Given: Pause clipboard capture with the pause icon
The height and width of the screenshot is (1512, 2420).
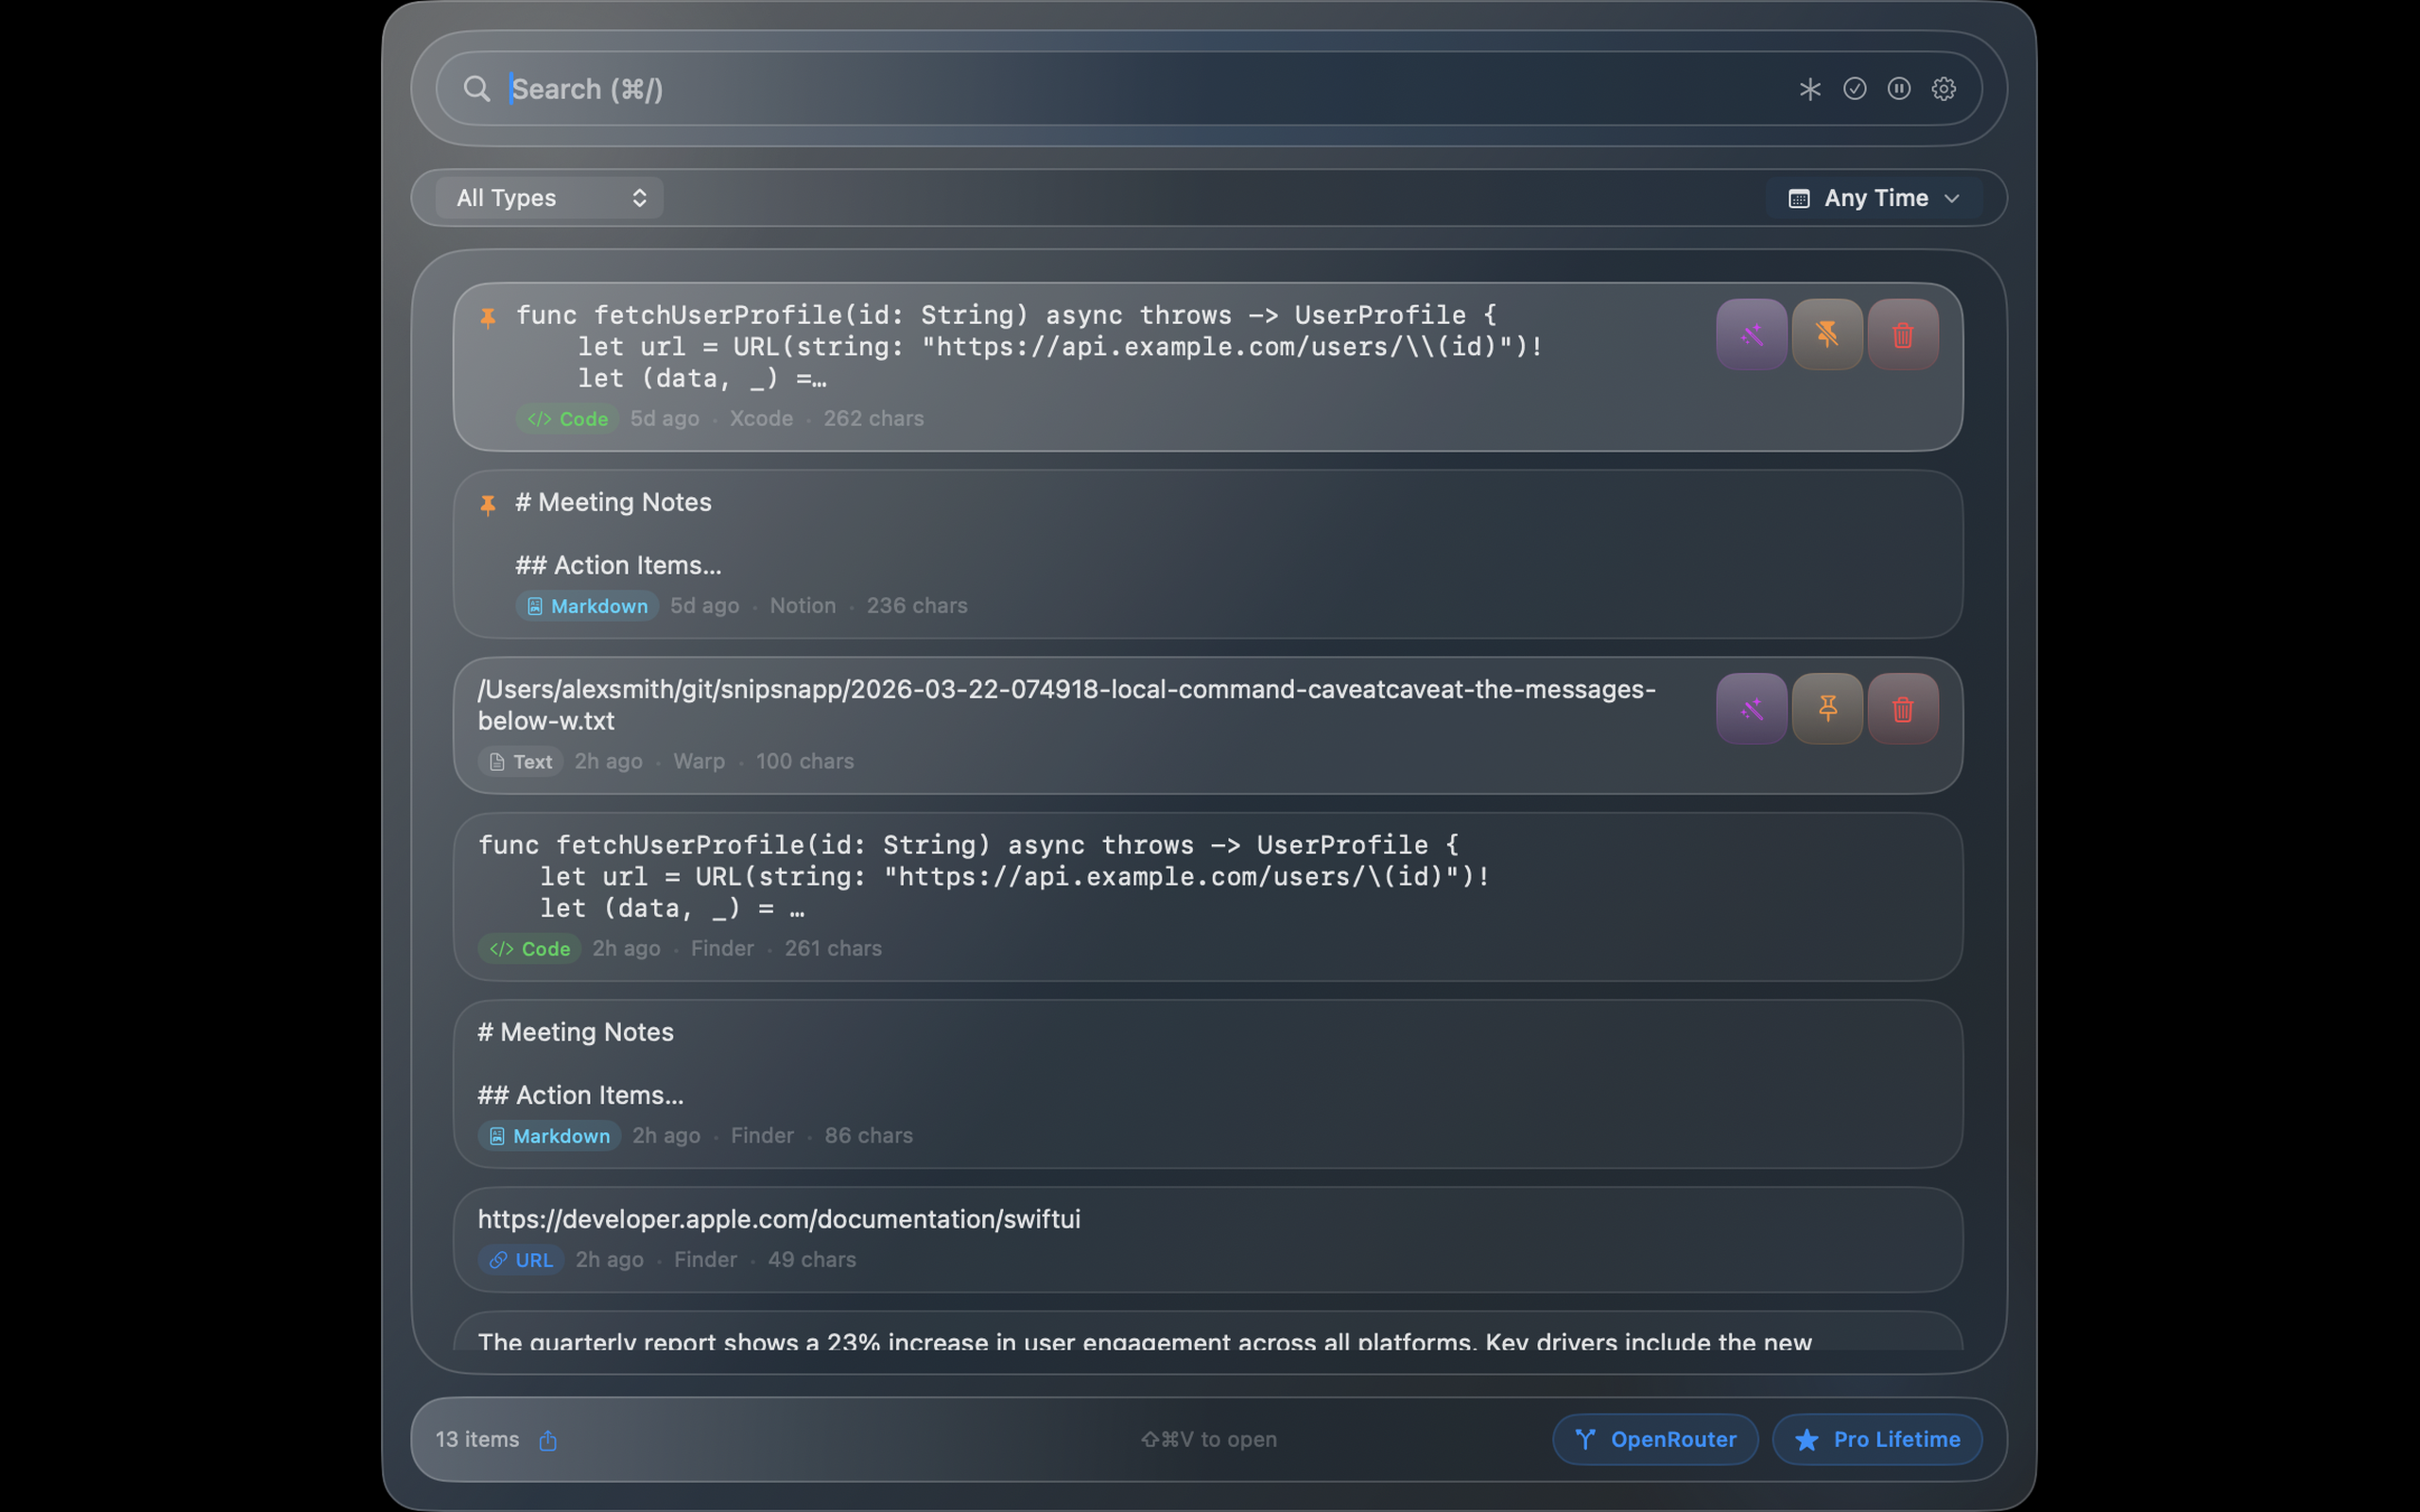Looking at the screenshot, I should (x=1899, y=89).
